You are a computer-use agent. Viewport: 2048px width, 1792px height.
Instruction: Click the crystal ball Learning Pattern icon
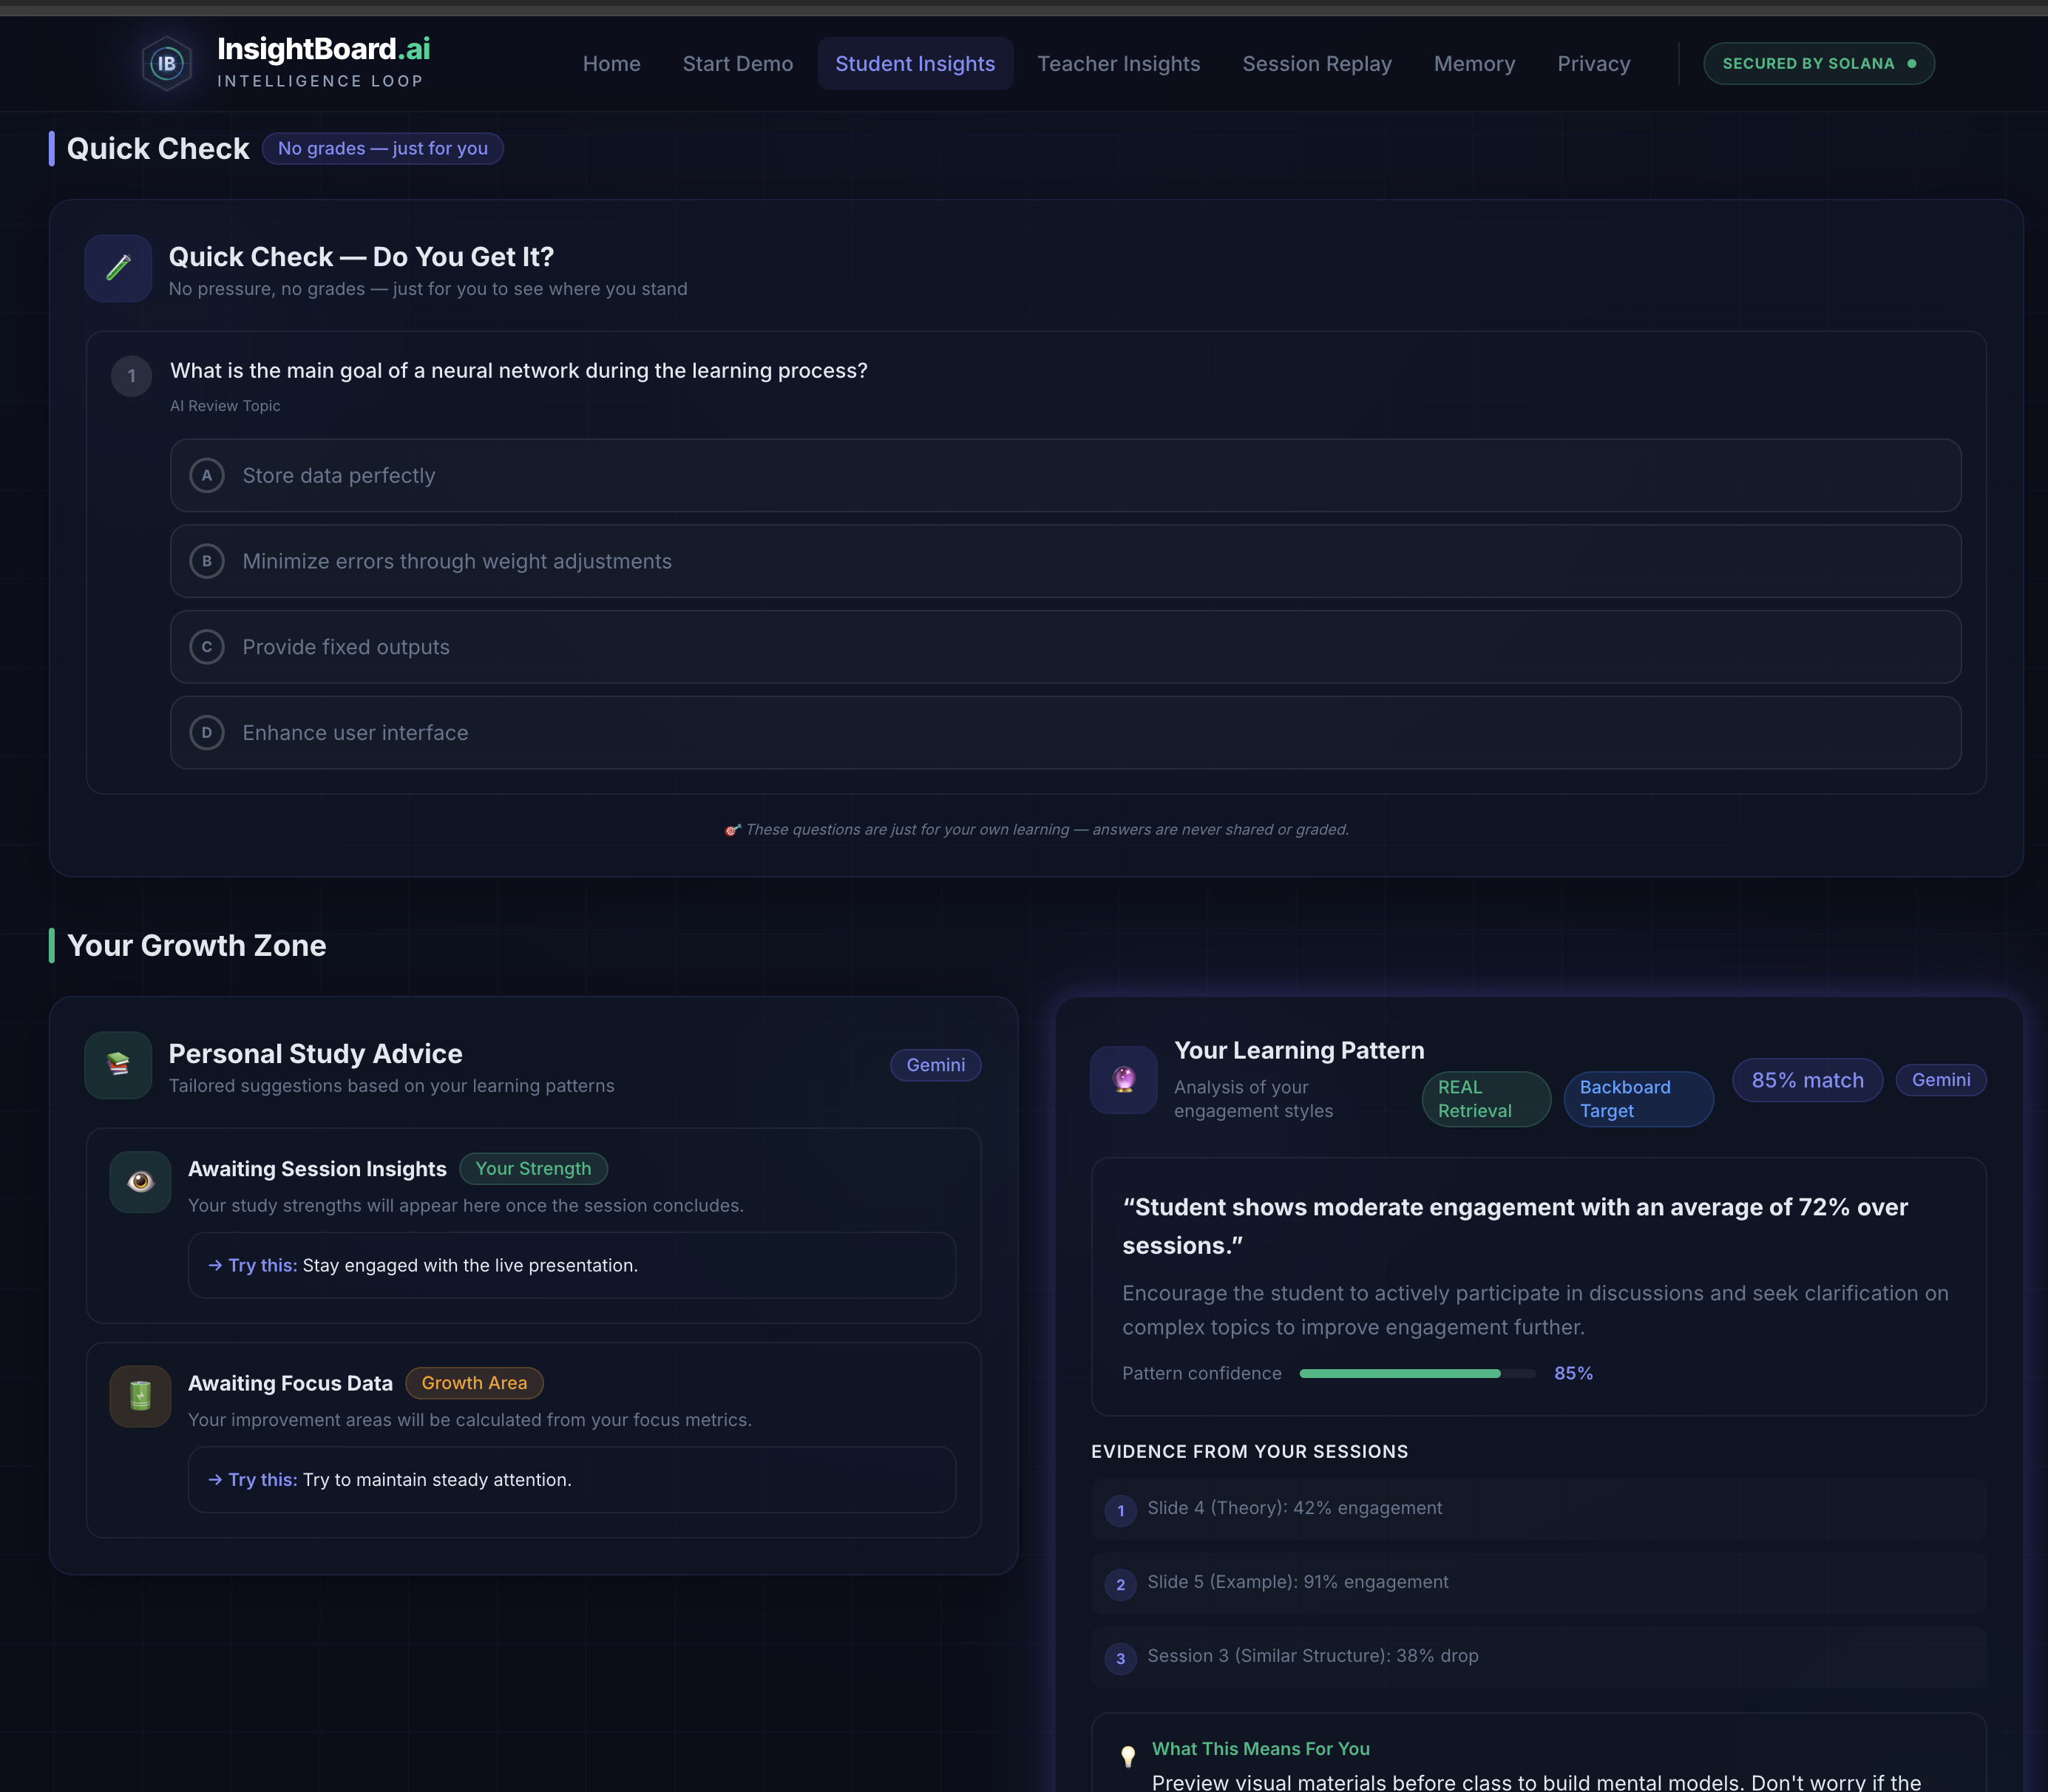point(1123,1080)
